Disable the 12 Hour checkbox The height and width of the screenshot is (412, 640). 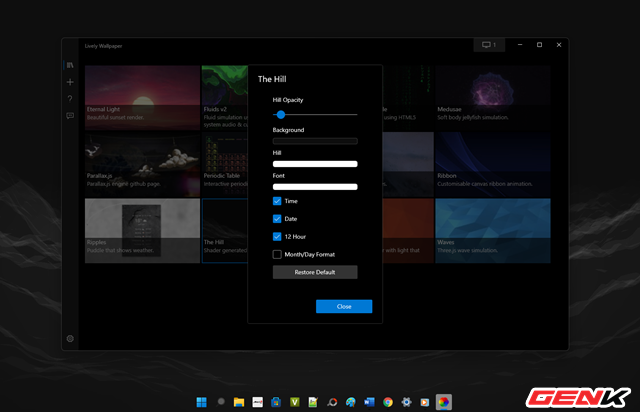coord(277,237)
